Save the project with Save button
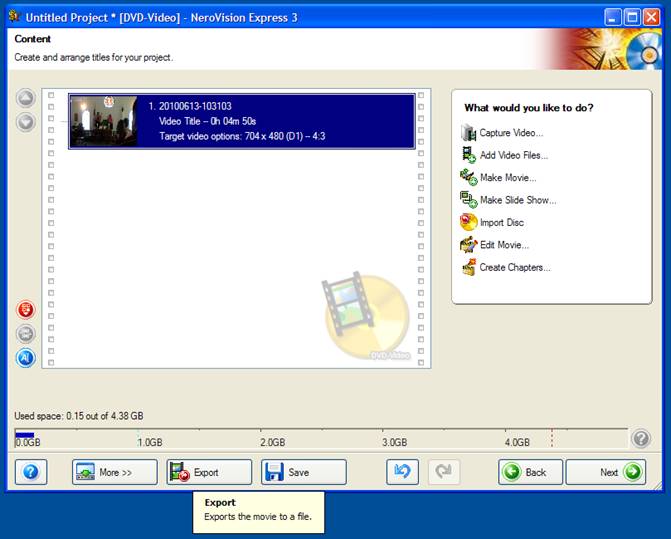This screenshot has height=539, width=671. click(304, 472)
